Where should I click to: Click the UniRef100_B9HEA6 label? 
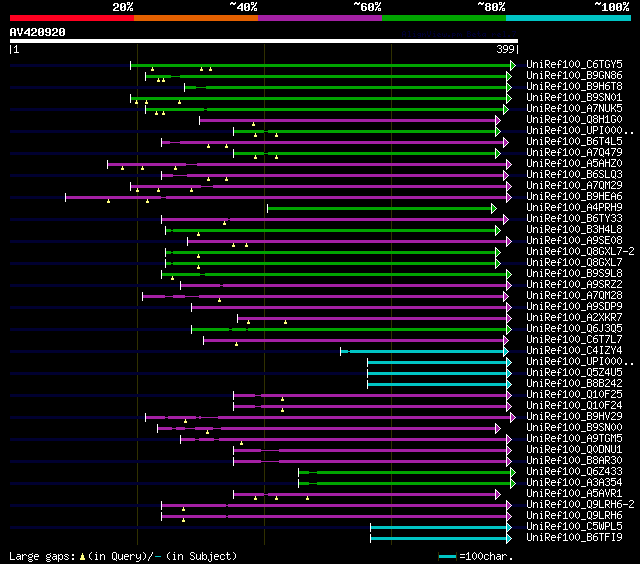coord(574,197)
